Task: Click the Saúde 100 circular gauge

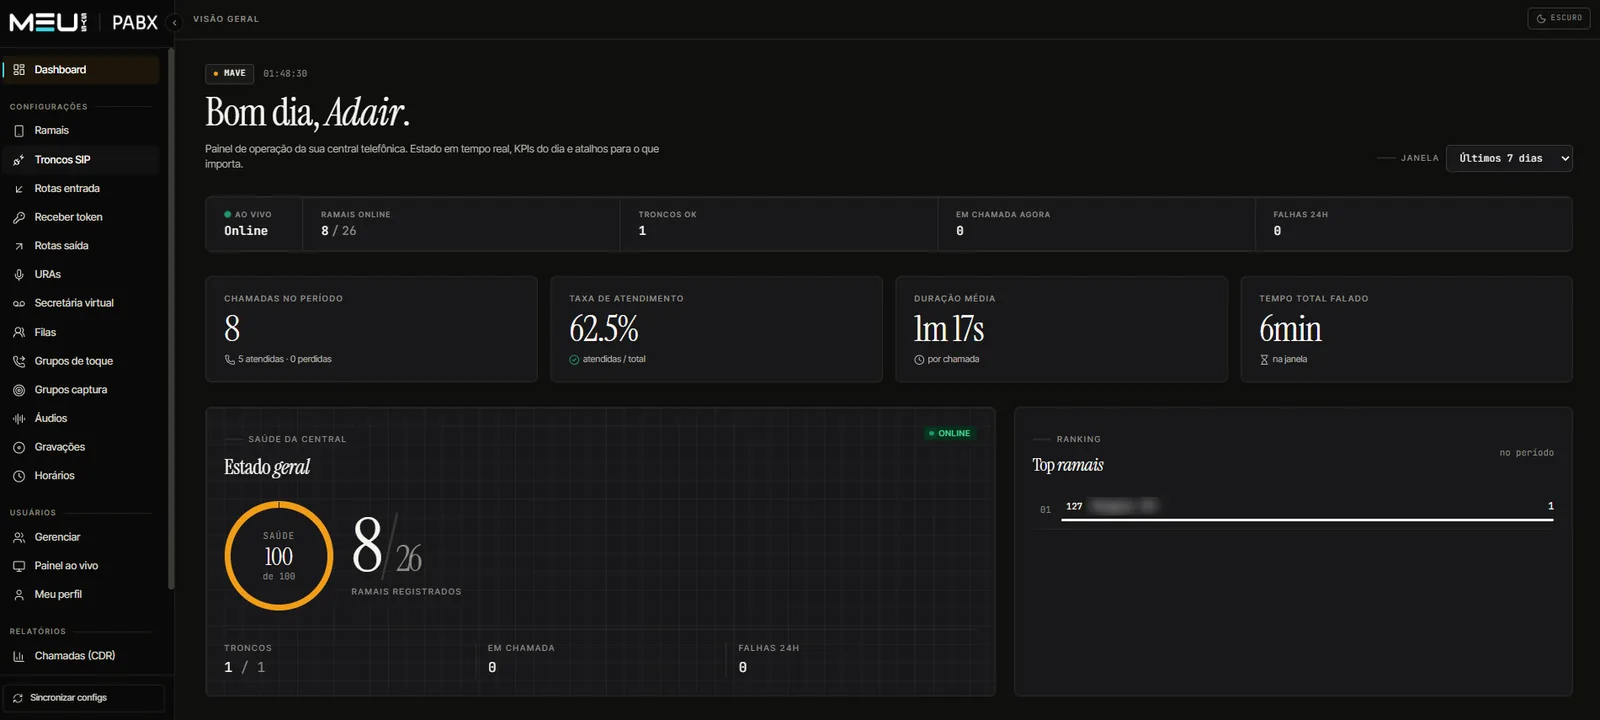Action: pos(279,556)
